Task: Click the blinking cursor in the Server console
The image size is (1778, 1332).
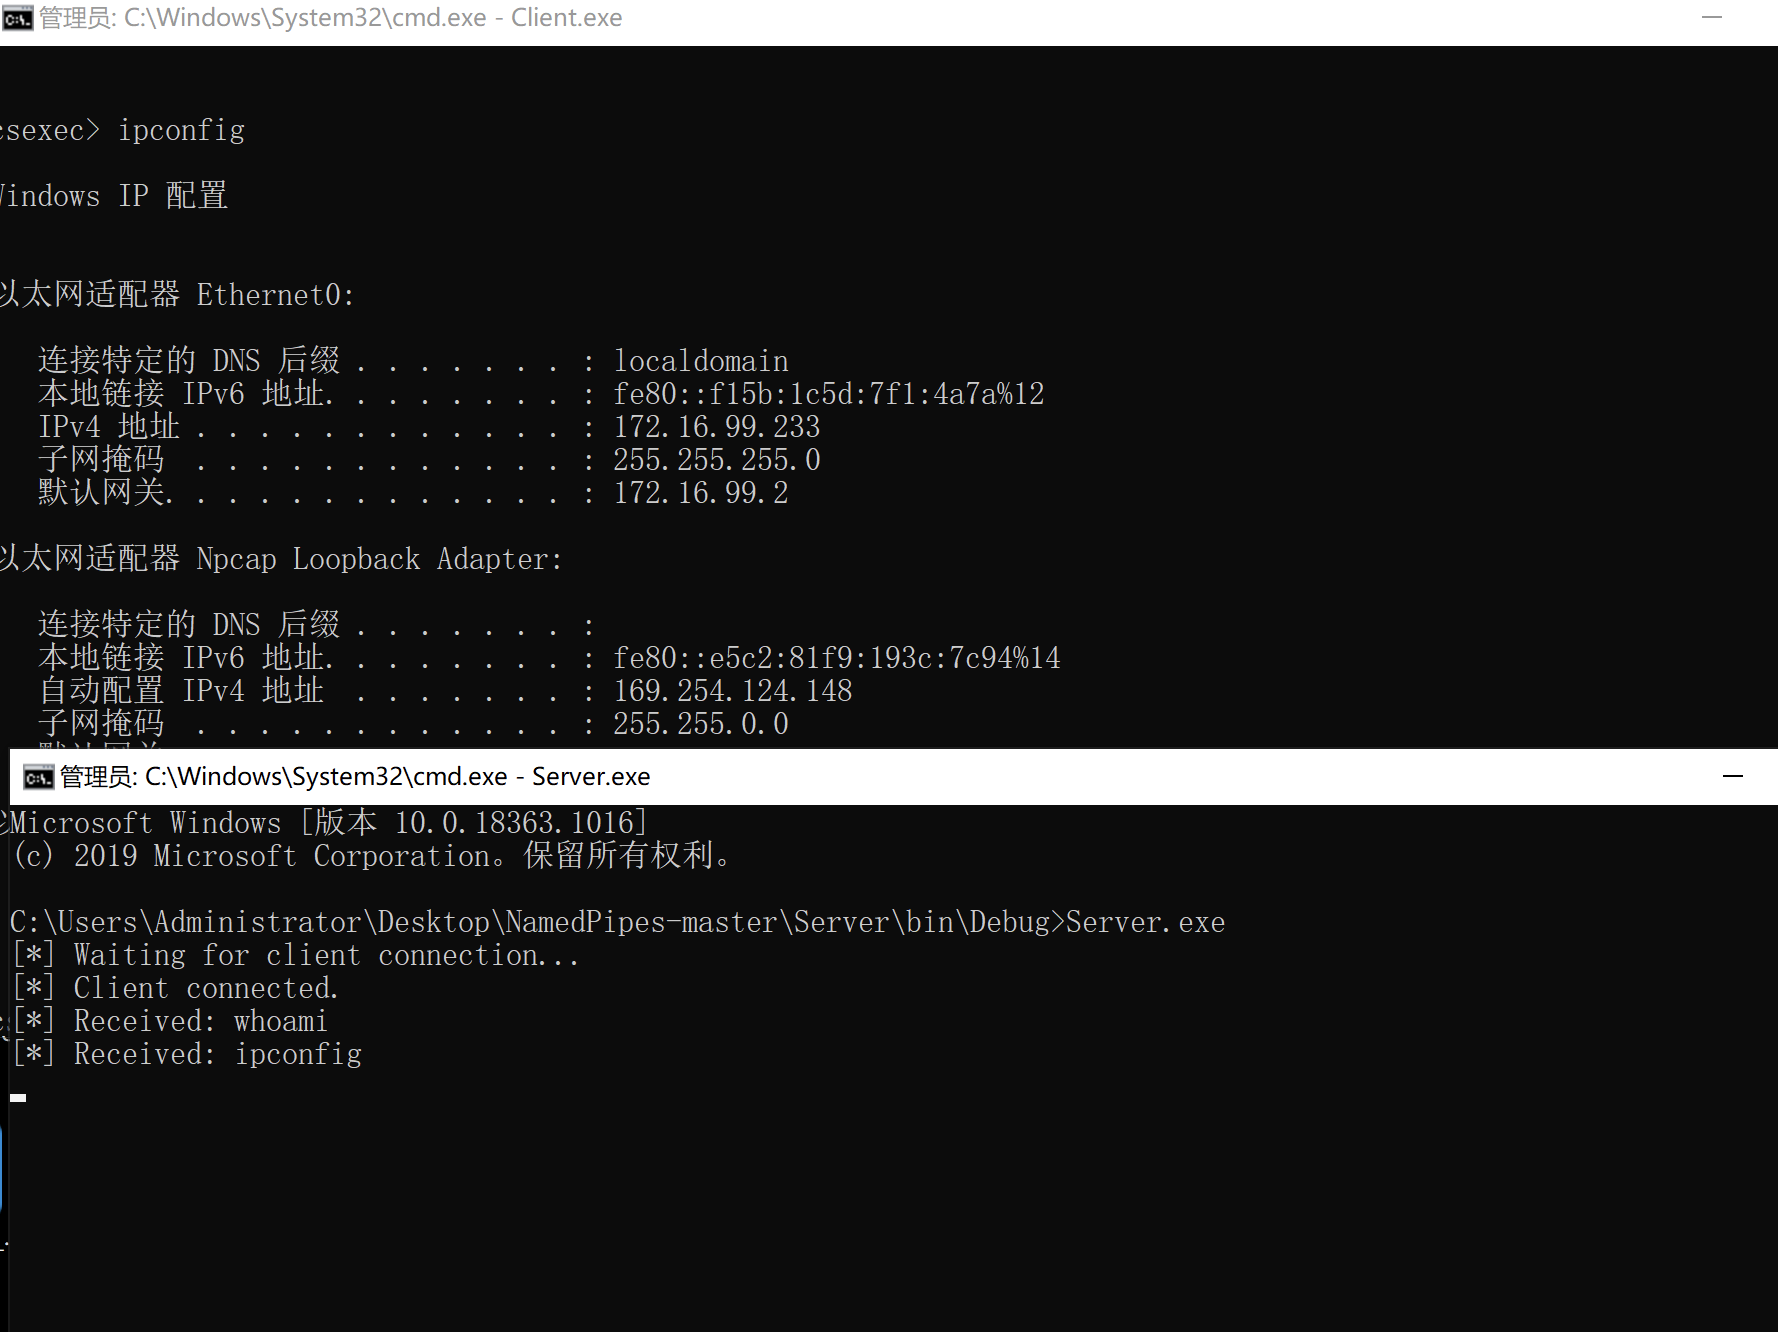Action: pyautogui.click(x=16, y=1097)
